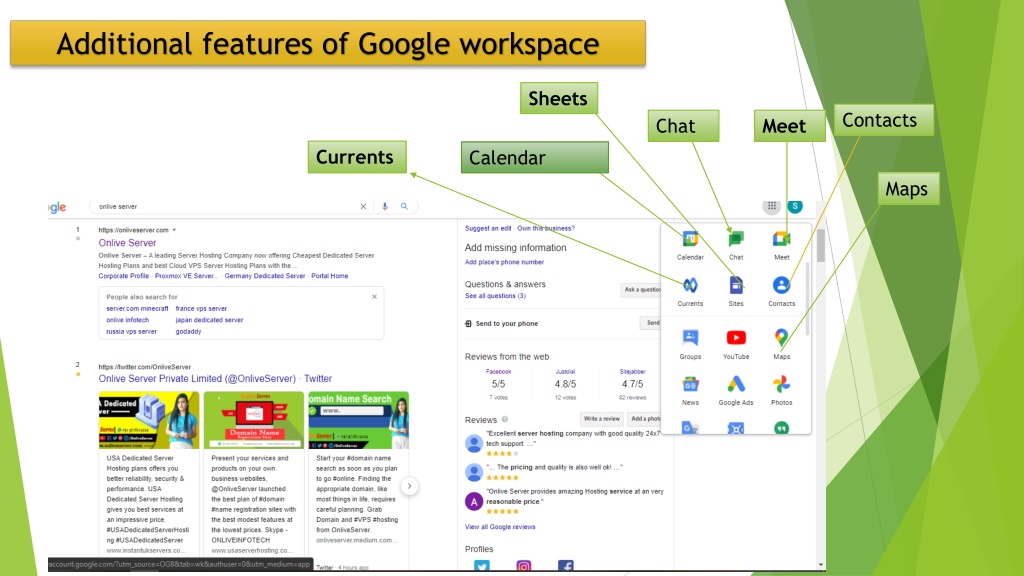Open the Calendar app icon
The height and width of the screenshot is (576, 1024).
(x=690, y=239)
